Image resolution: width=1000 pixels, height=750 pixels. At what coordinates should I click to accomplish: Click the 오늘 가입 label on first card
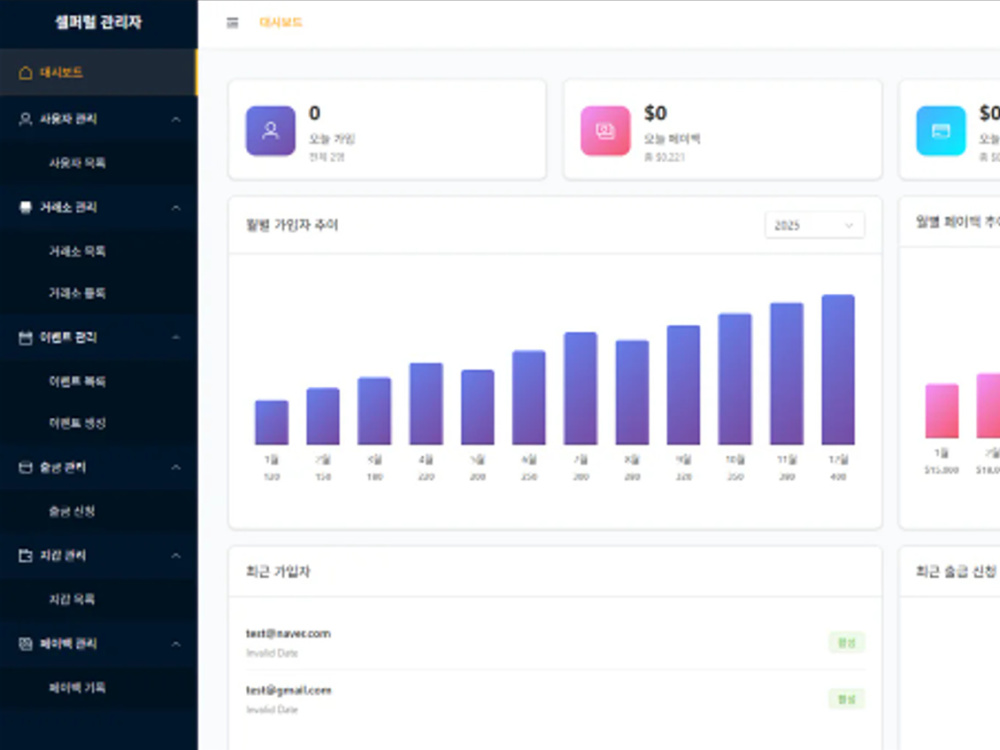332,138
